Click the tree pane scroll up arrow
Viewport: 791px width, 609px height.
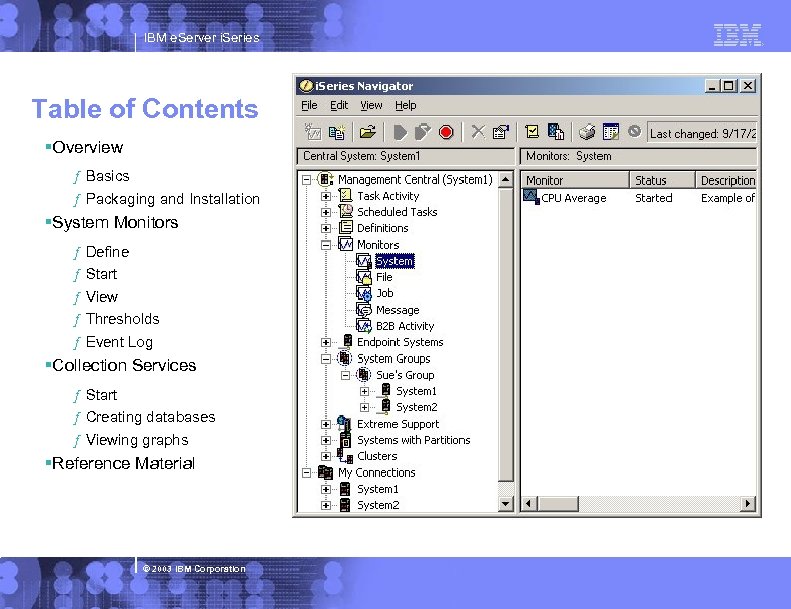pyautogui.click(x=505, y=180)
